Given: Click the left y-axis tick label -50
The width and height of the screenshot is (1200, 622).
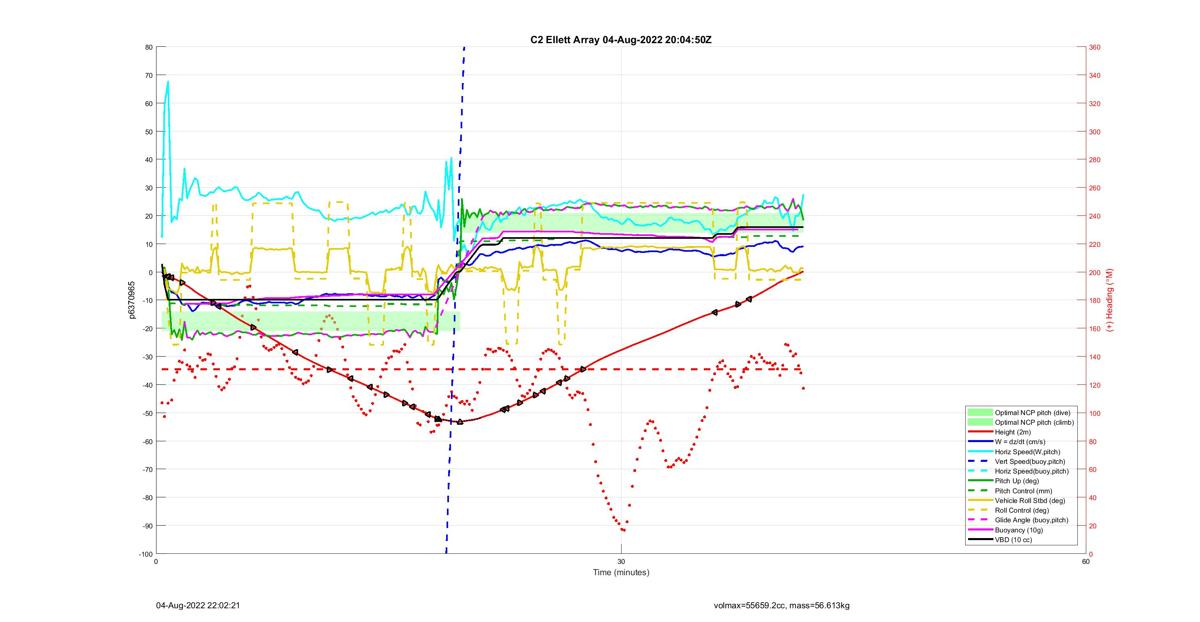Looking at the screenshot, I should pos(146,413).
